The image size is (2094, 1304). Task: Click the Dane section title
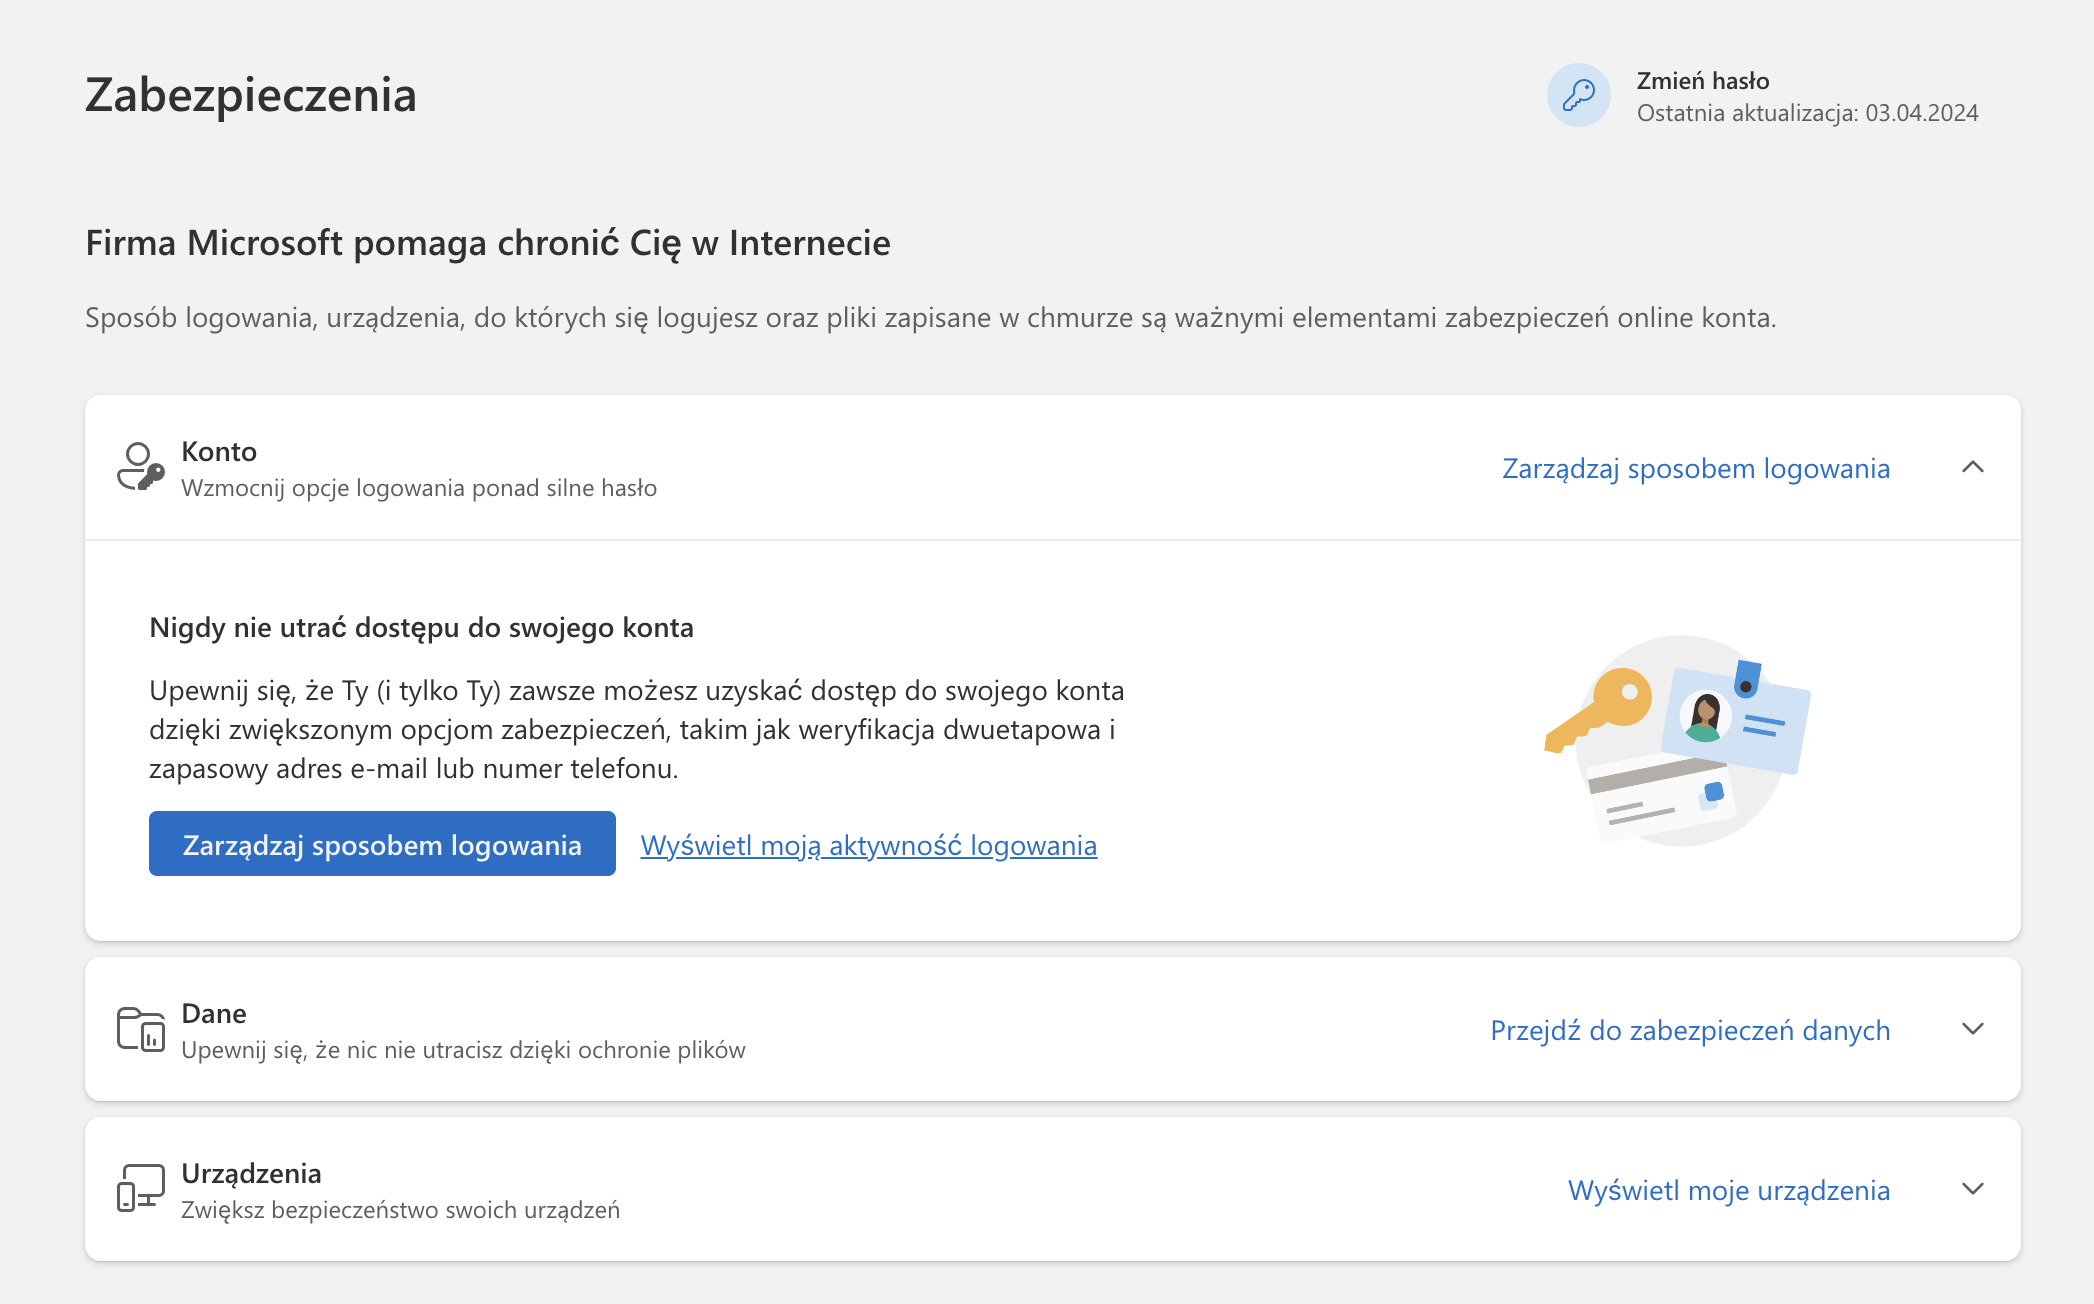(x=213, y=1013)
